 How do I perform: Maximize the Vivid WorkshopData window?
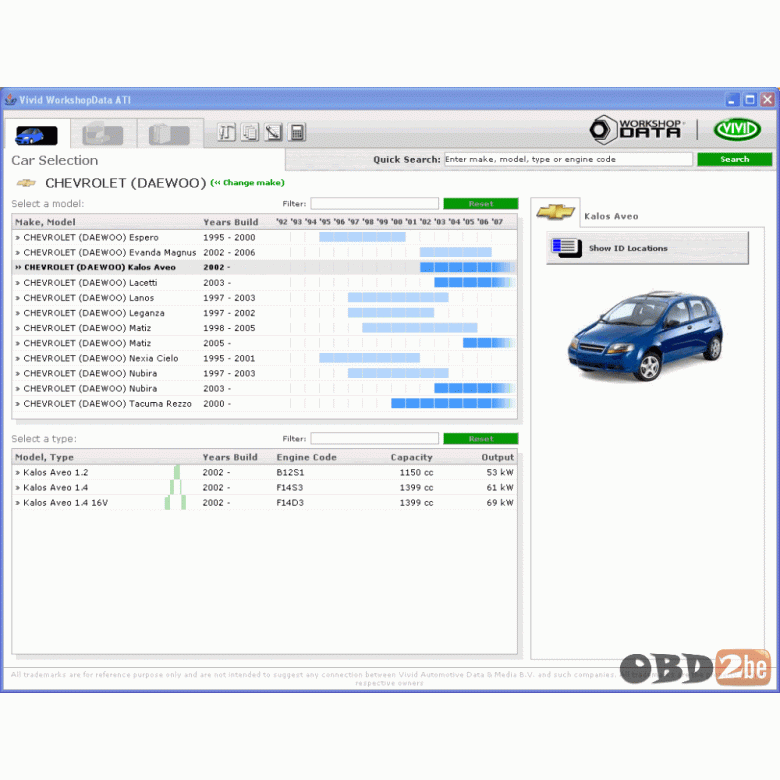coord(750,99)
